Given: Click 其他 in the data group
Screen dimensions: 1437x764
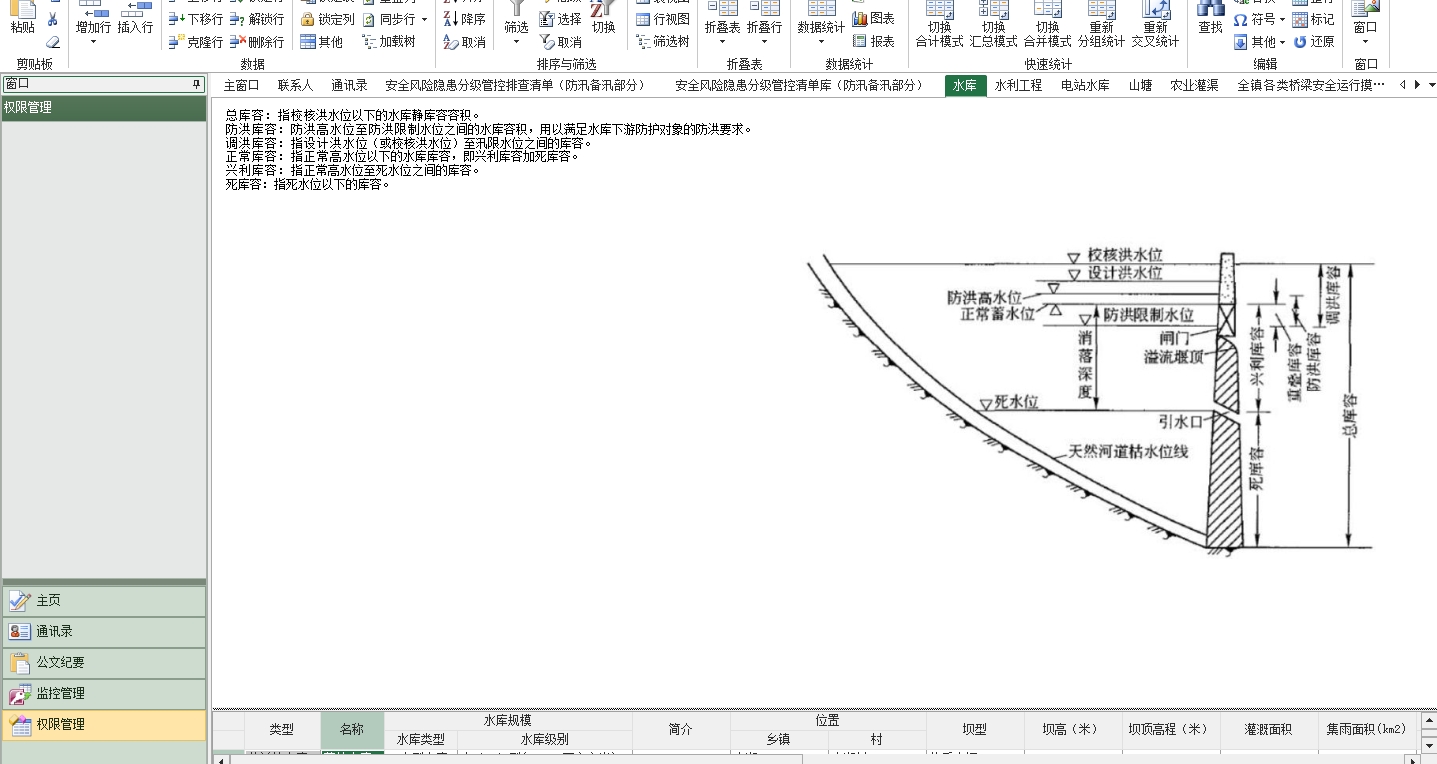Looking at the screenshot, I should [x=322, y=42].
